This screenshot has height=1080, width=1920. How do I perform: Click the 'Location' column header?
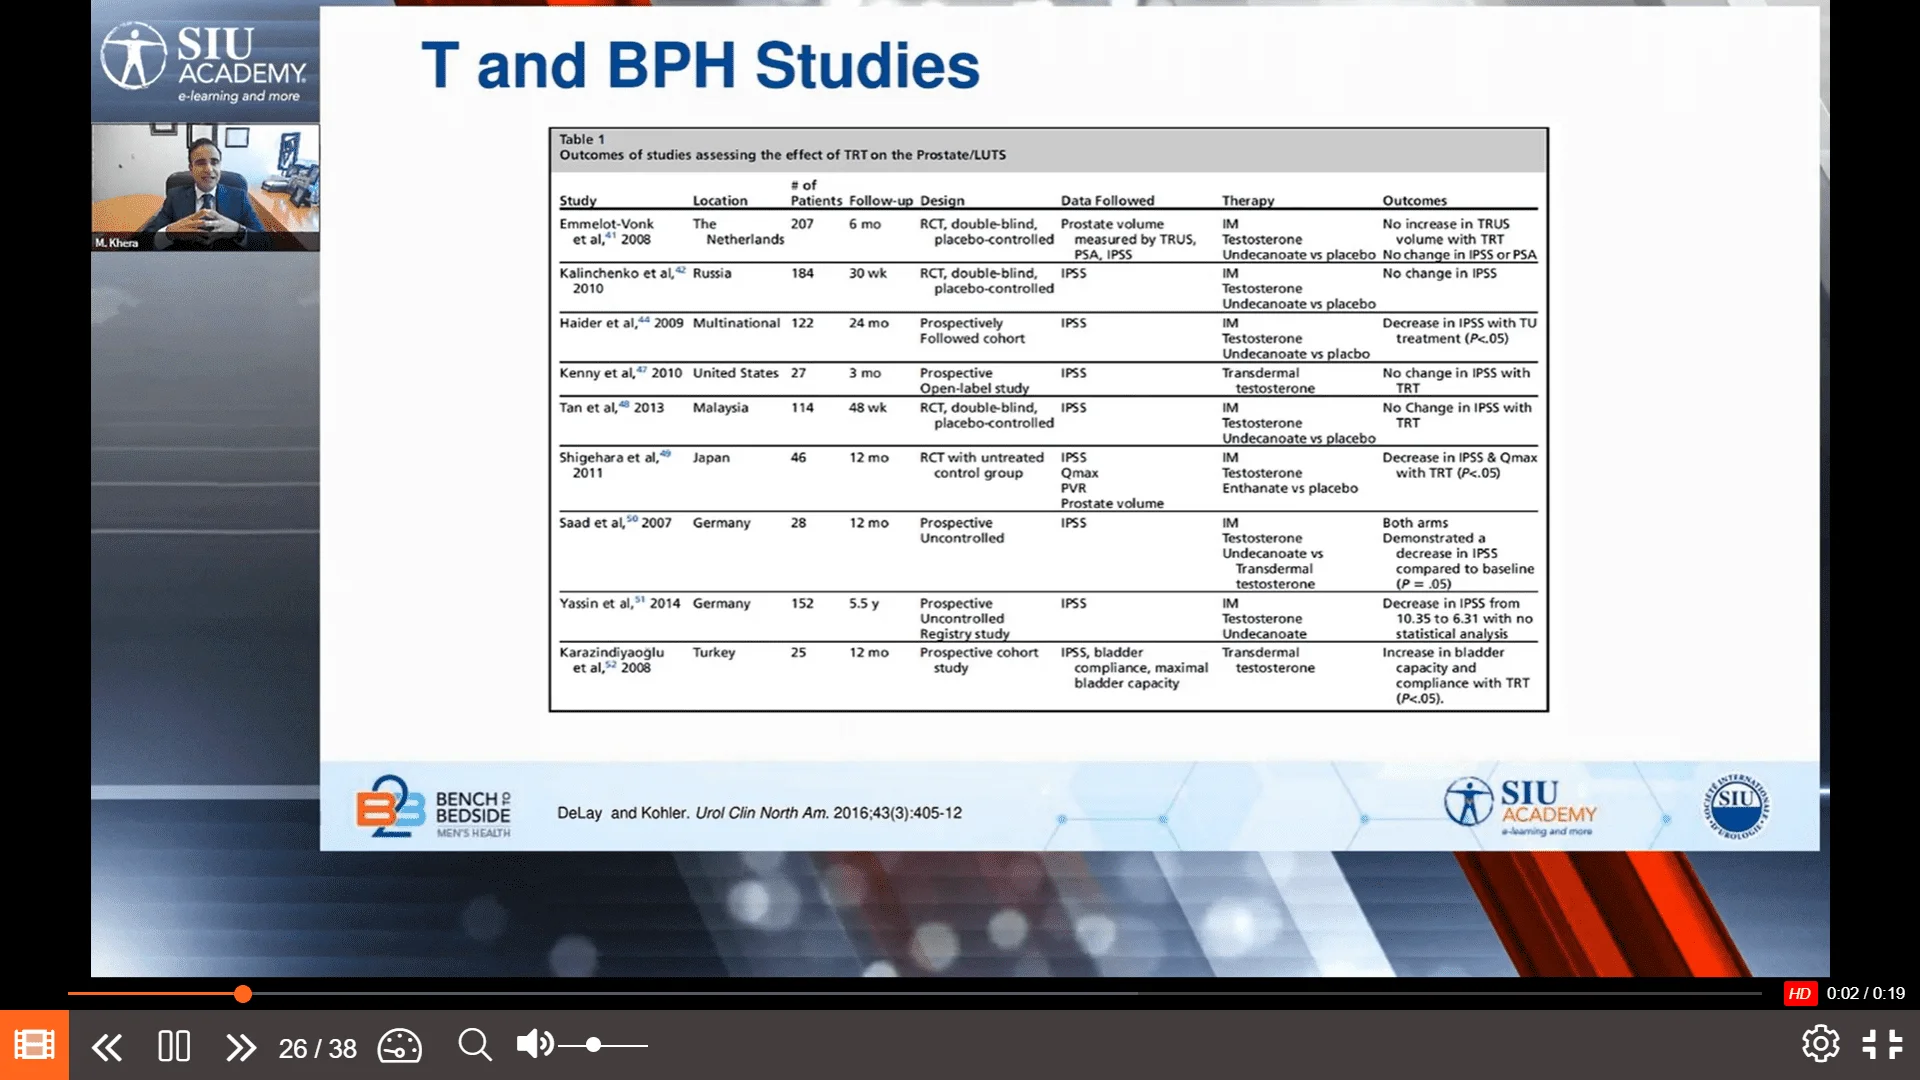[x=720, y=201]
